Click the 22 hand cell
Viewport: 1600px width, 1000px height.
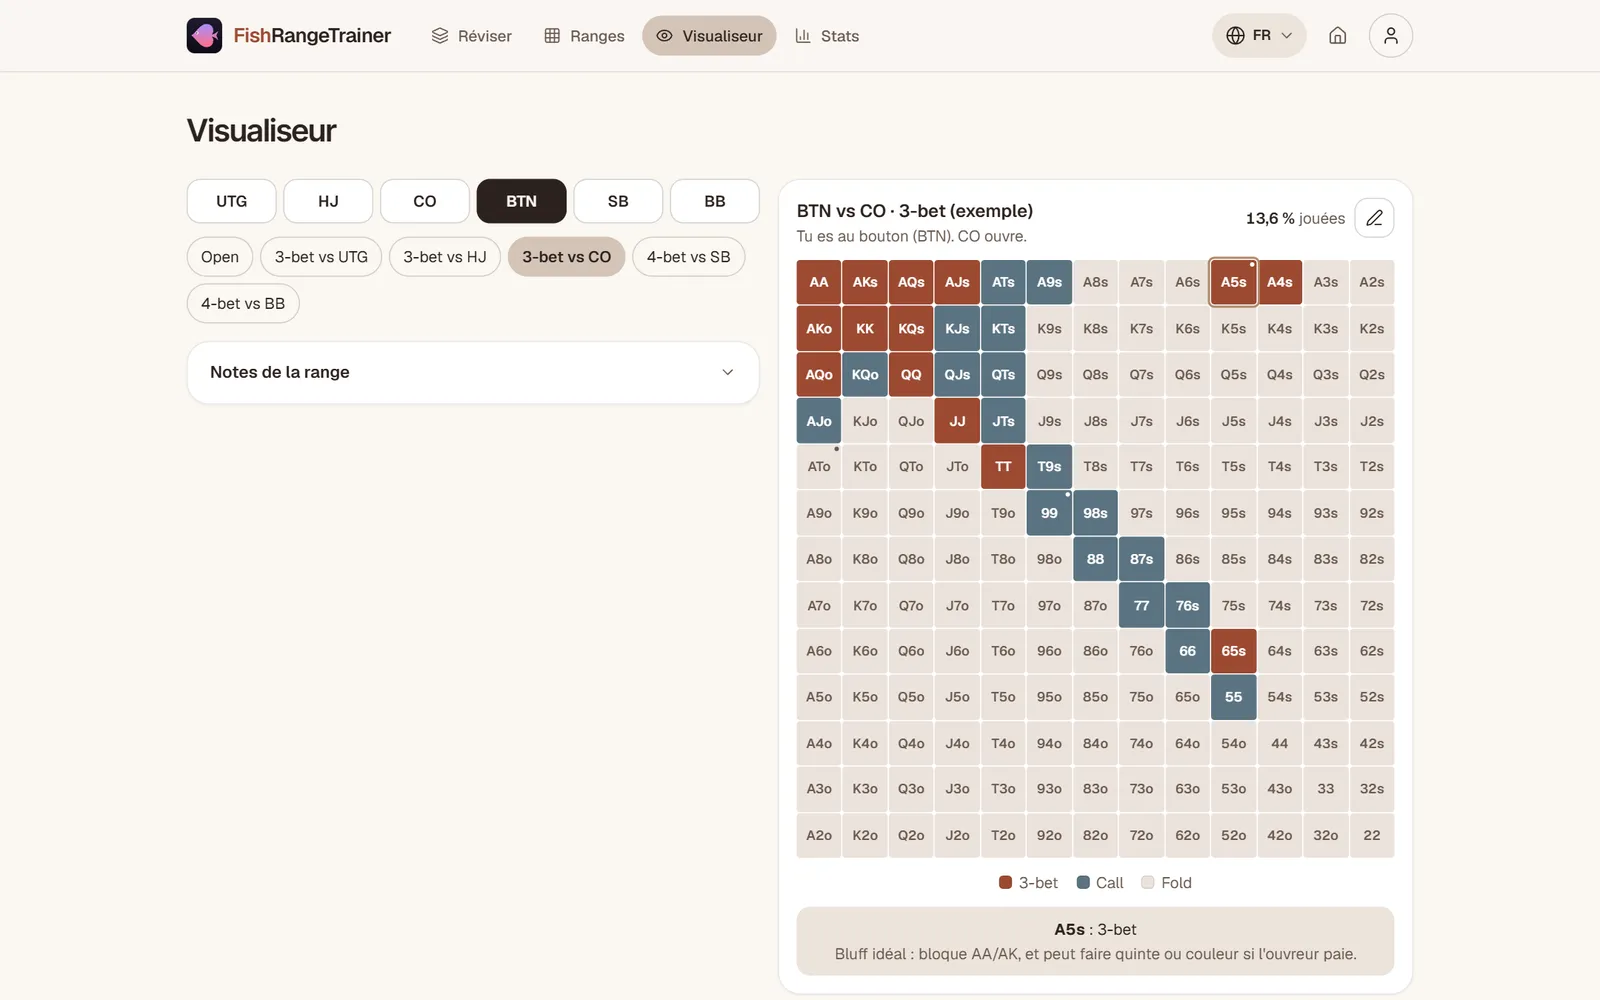pos(1372,835)
